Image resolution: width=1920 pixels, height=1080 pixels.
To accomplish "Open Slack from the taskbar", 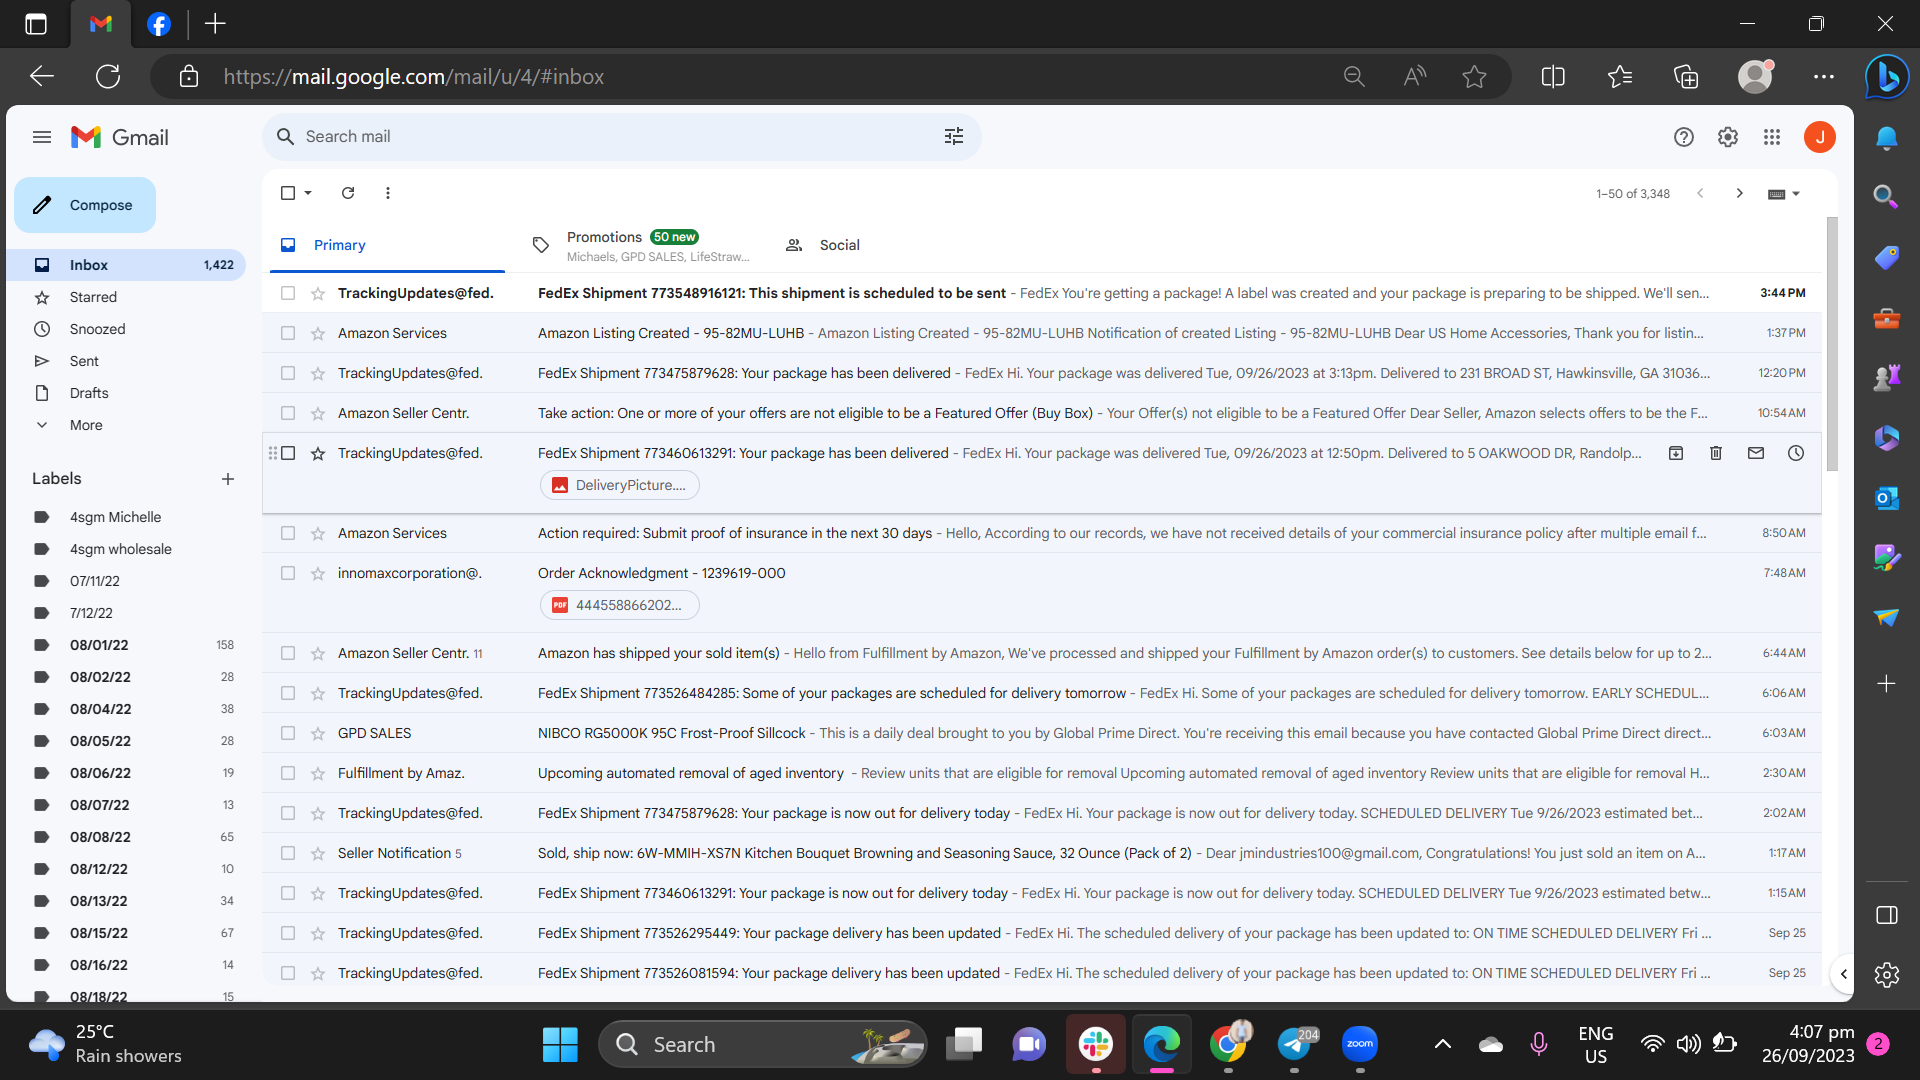I will [x=1096, y=1045].
